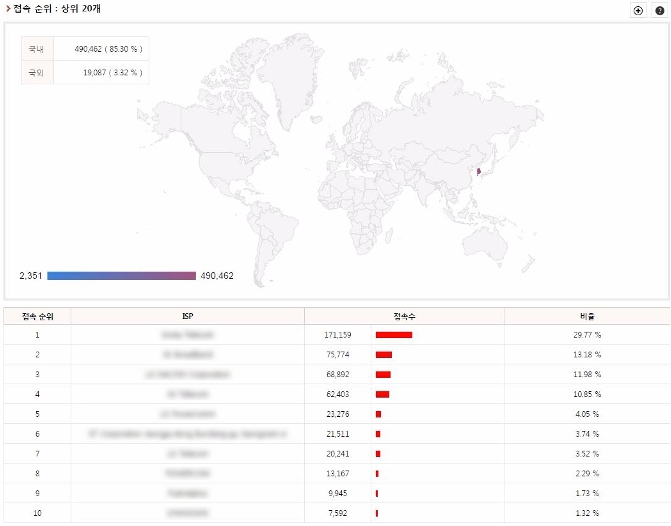The width and height of the screenshot is (671, 526).
Task: Click the plus icon in the panel header
Action: (x=638, y=10)
